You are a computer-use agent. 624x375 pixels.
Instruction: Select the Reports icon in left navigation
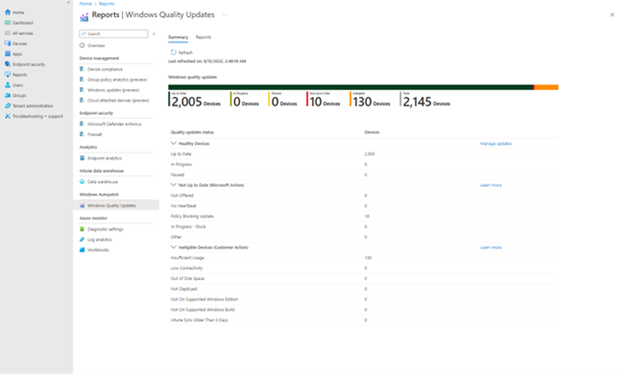(x=8, y=74)
